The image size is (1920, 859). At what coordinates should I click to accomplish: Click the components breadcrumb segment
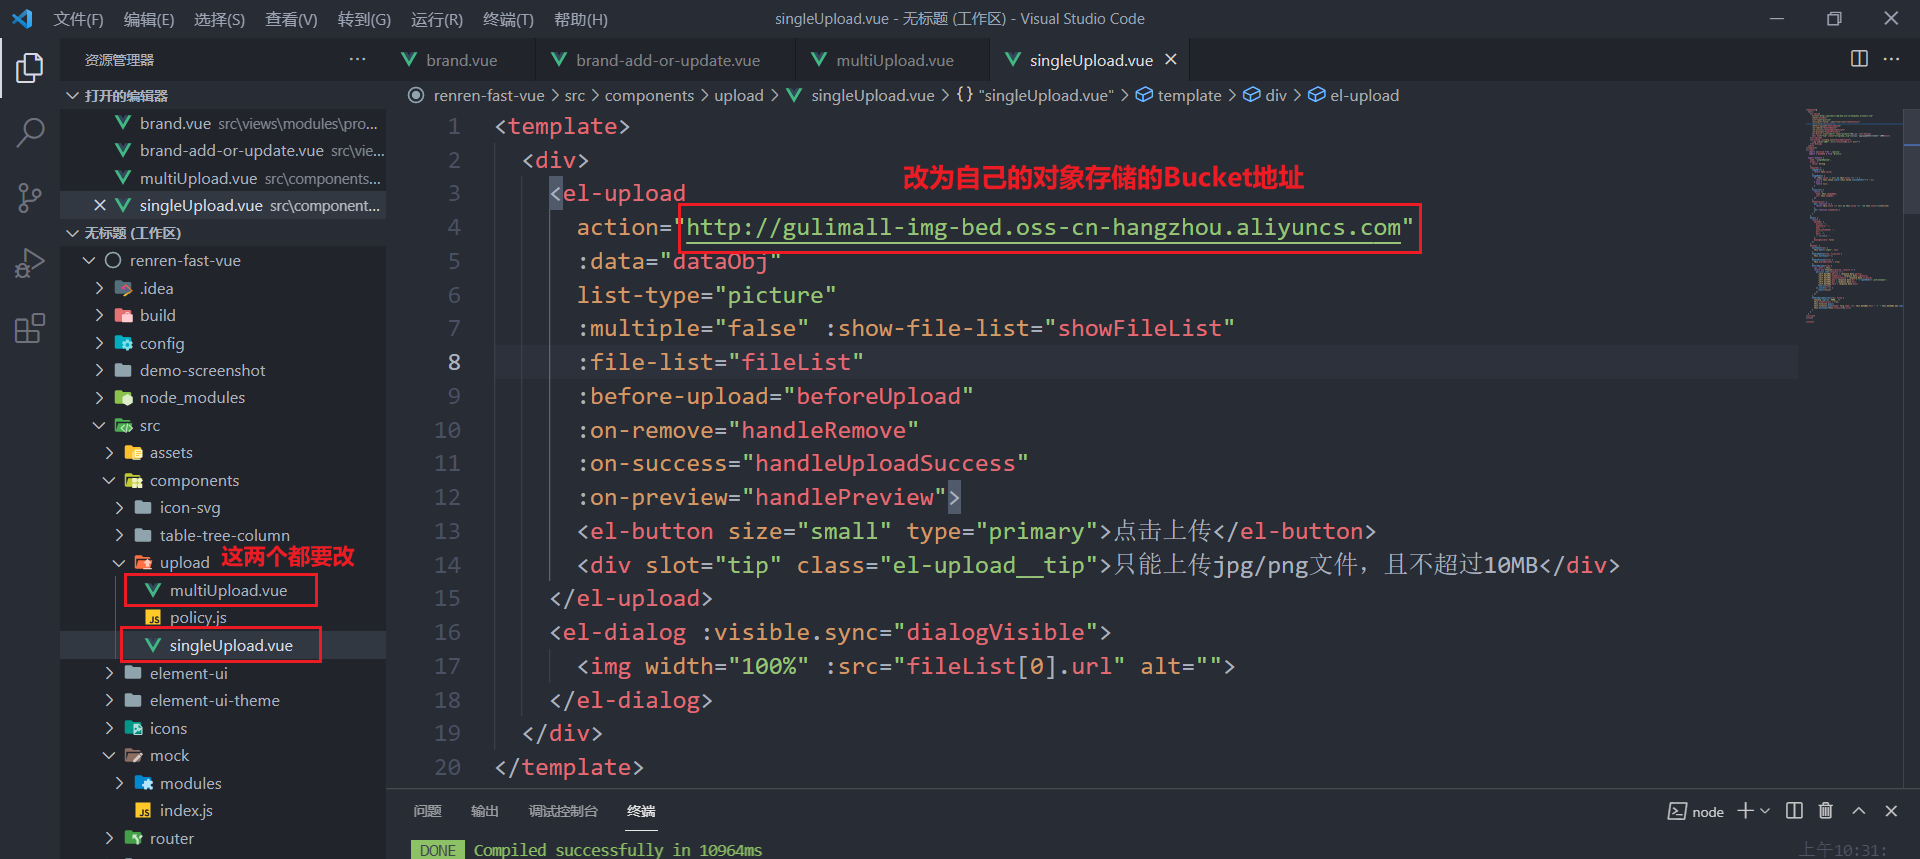click(x=649, y=95)
